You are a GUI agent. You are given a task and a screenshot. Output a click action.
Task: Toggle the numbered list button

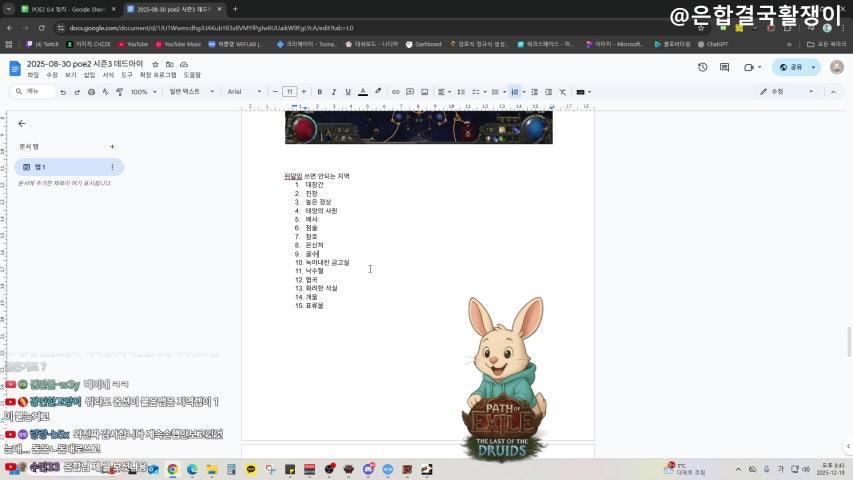[515, 92]
